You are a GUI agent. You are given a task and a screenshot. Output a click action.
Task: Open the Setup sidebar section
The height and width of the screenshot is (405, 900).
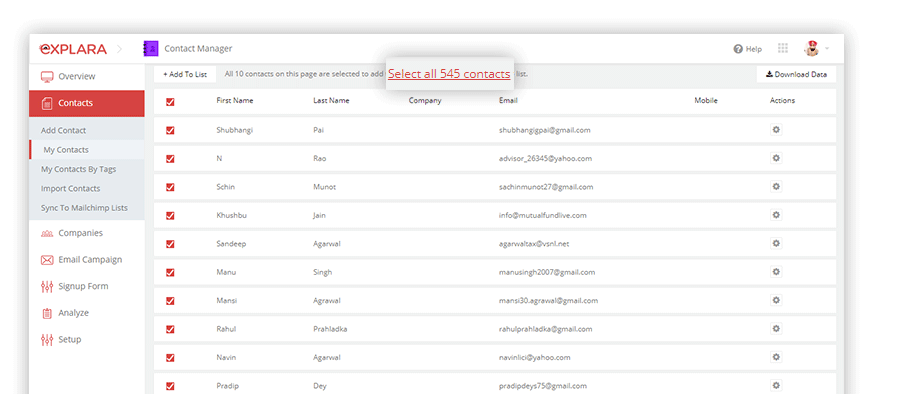point(87,339)
